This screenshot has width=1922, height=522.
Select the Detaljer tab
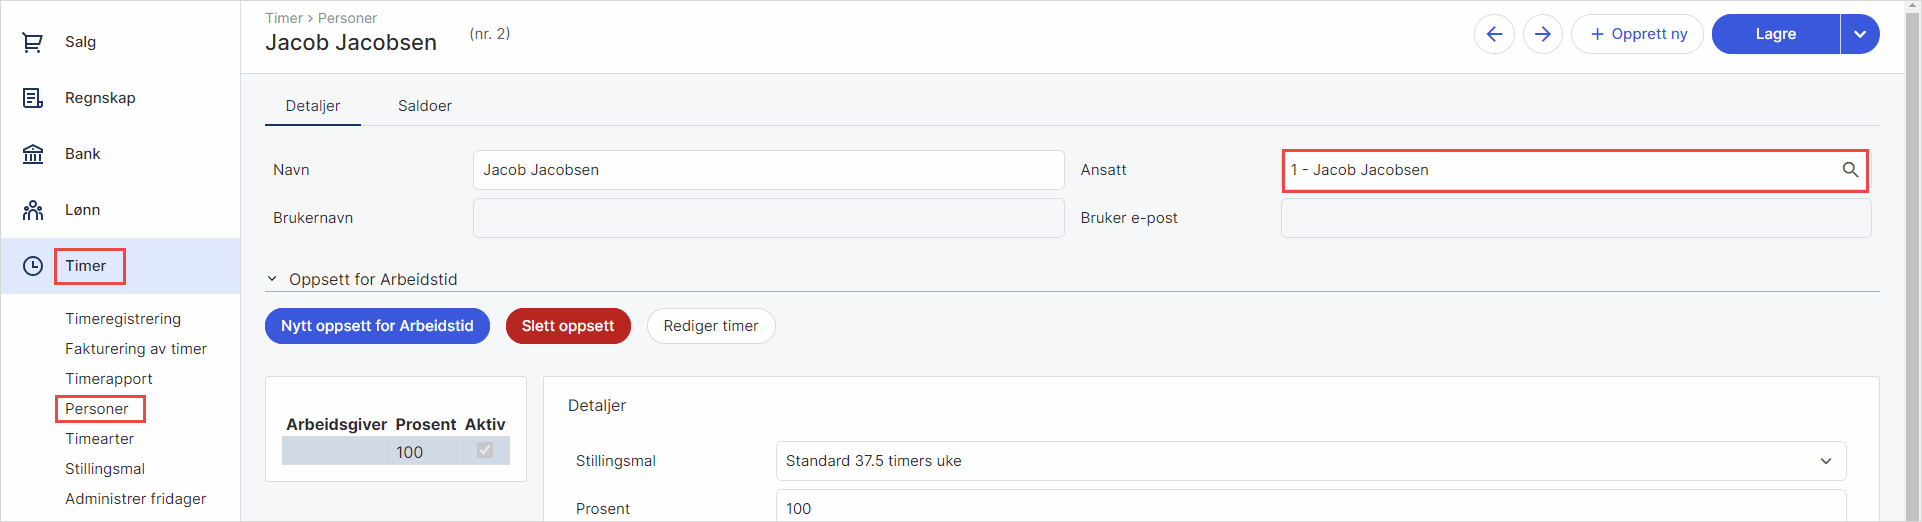coord(313,106)
